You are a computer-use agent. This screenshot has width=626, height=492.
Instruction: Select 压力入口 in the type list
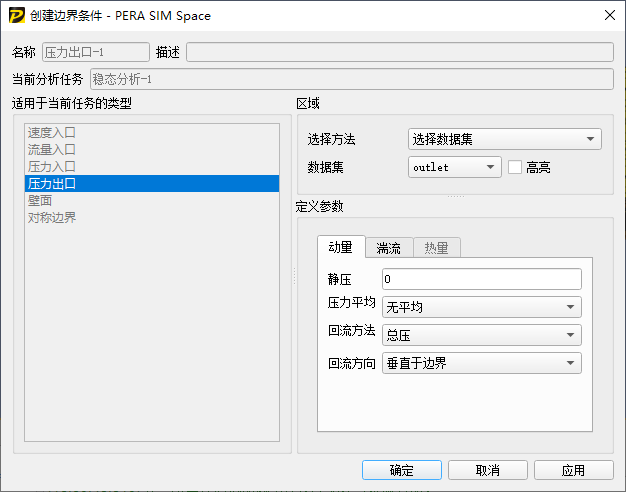(x=152, y=166)
